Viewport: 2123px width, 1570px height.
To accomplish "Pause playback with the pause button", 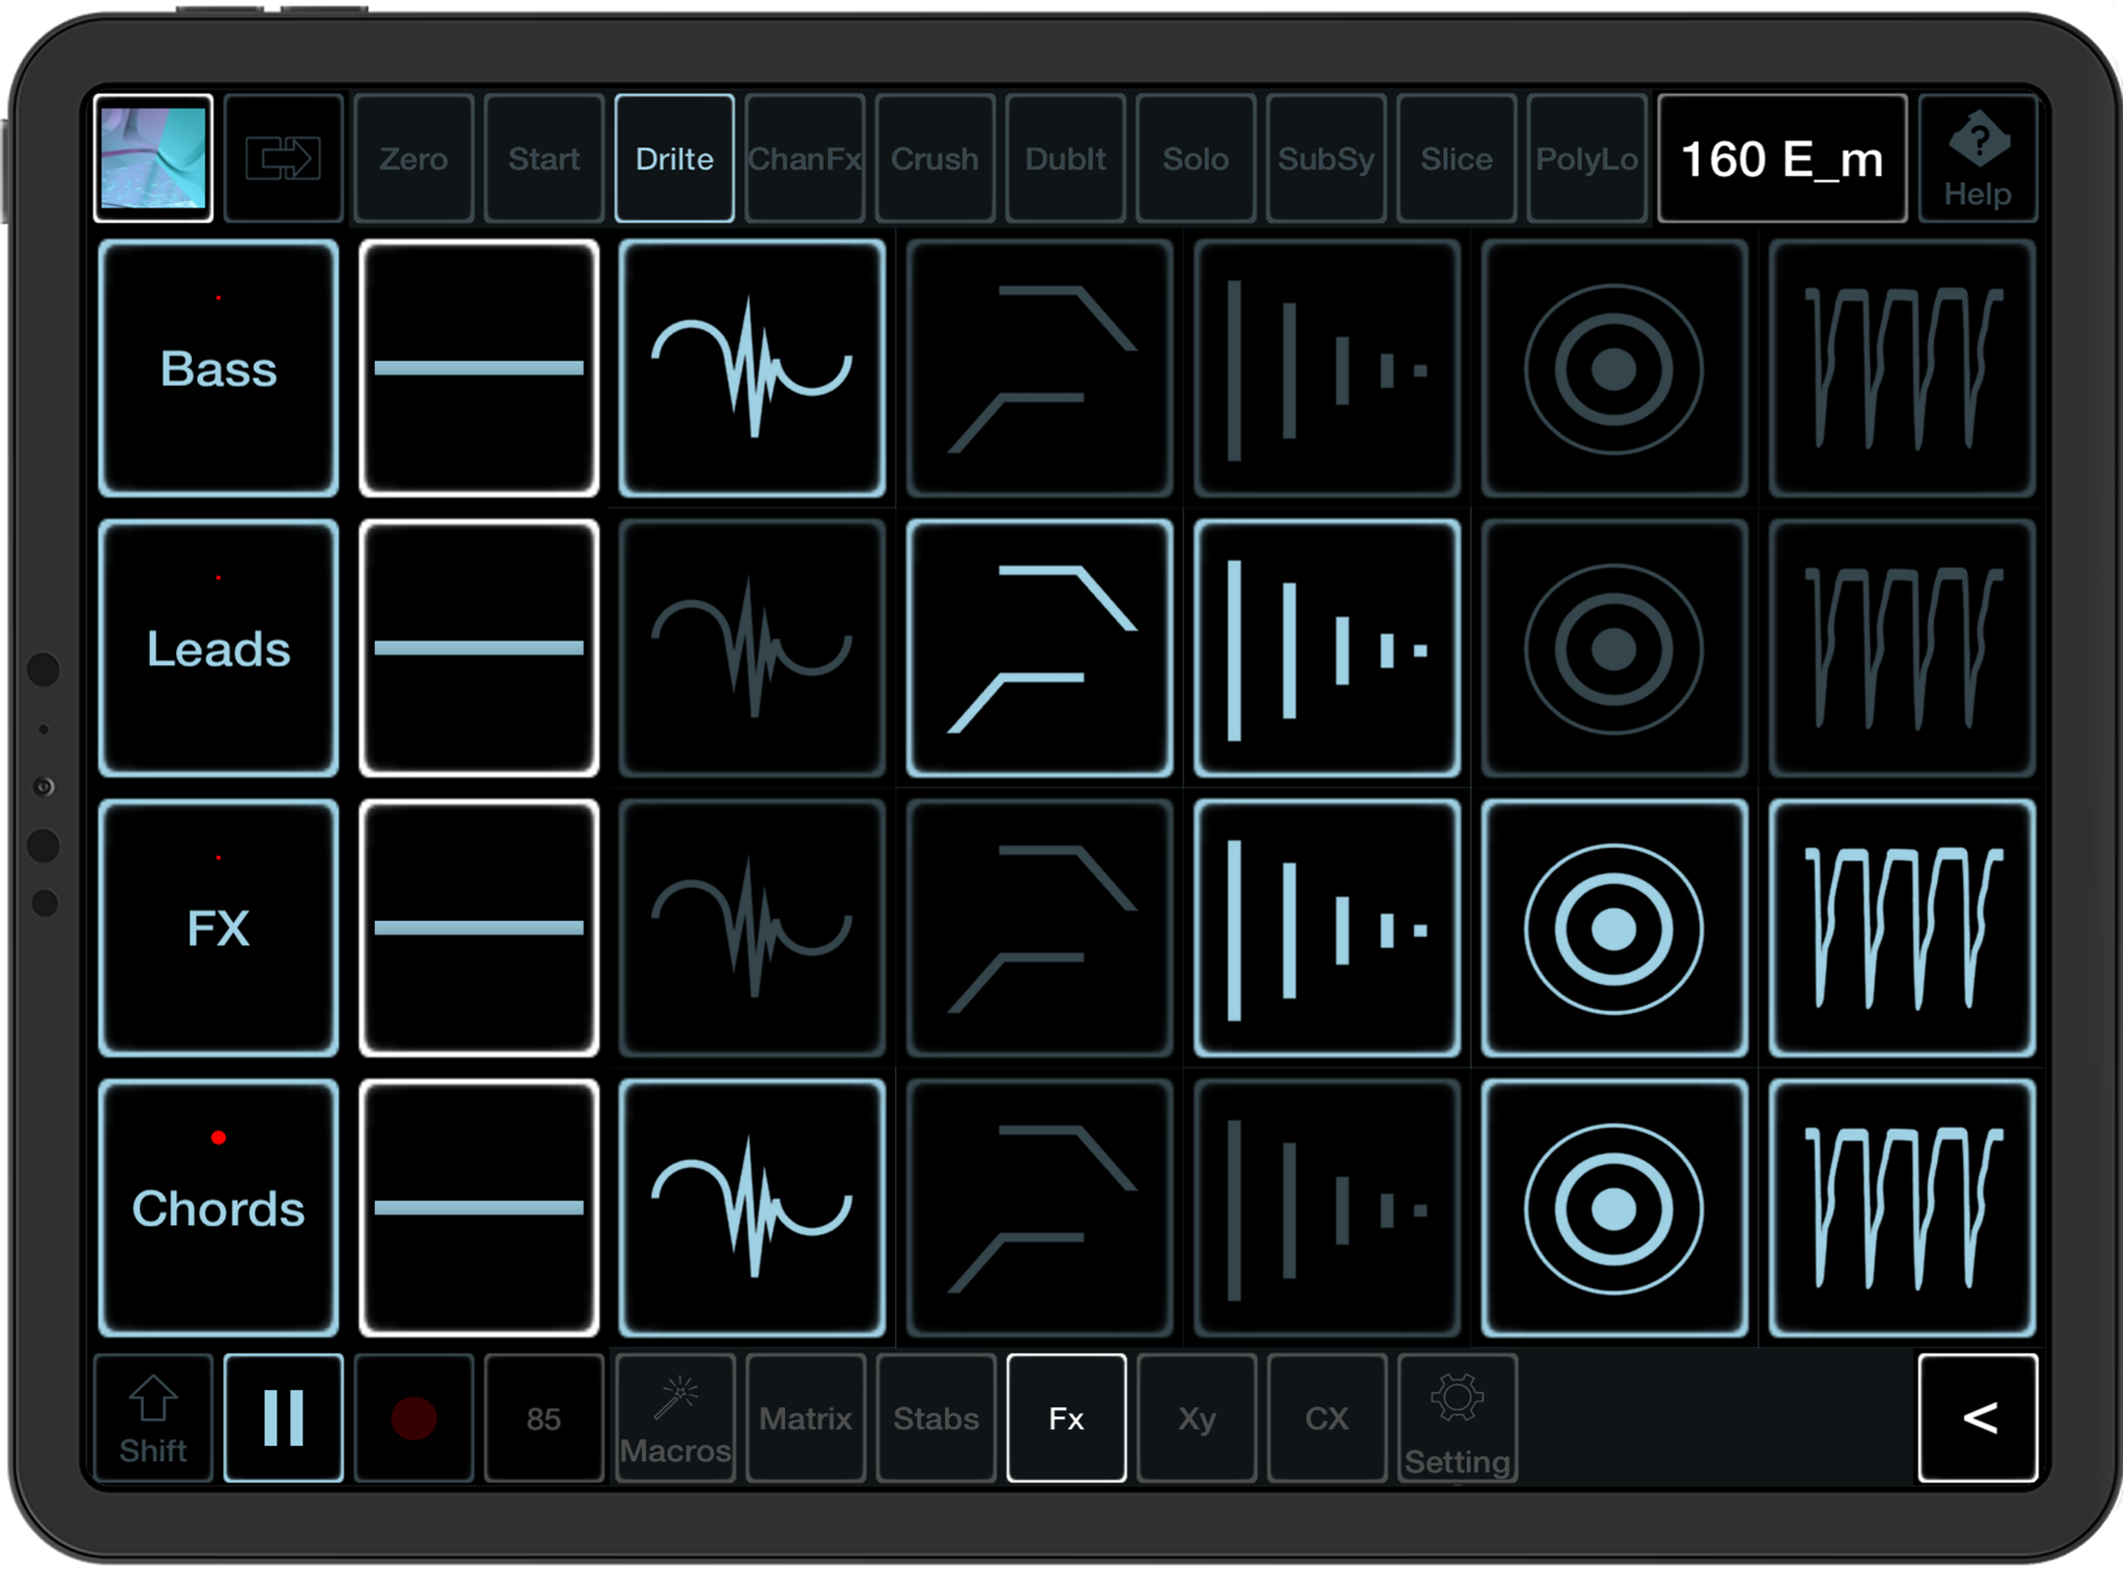I will [283, 1418].
